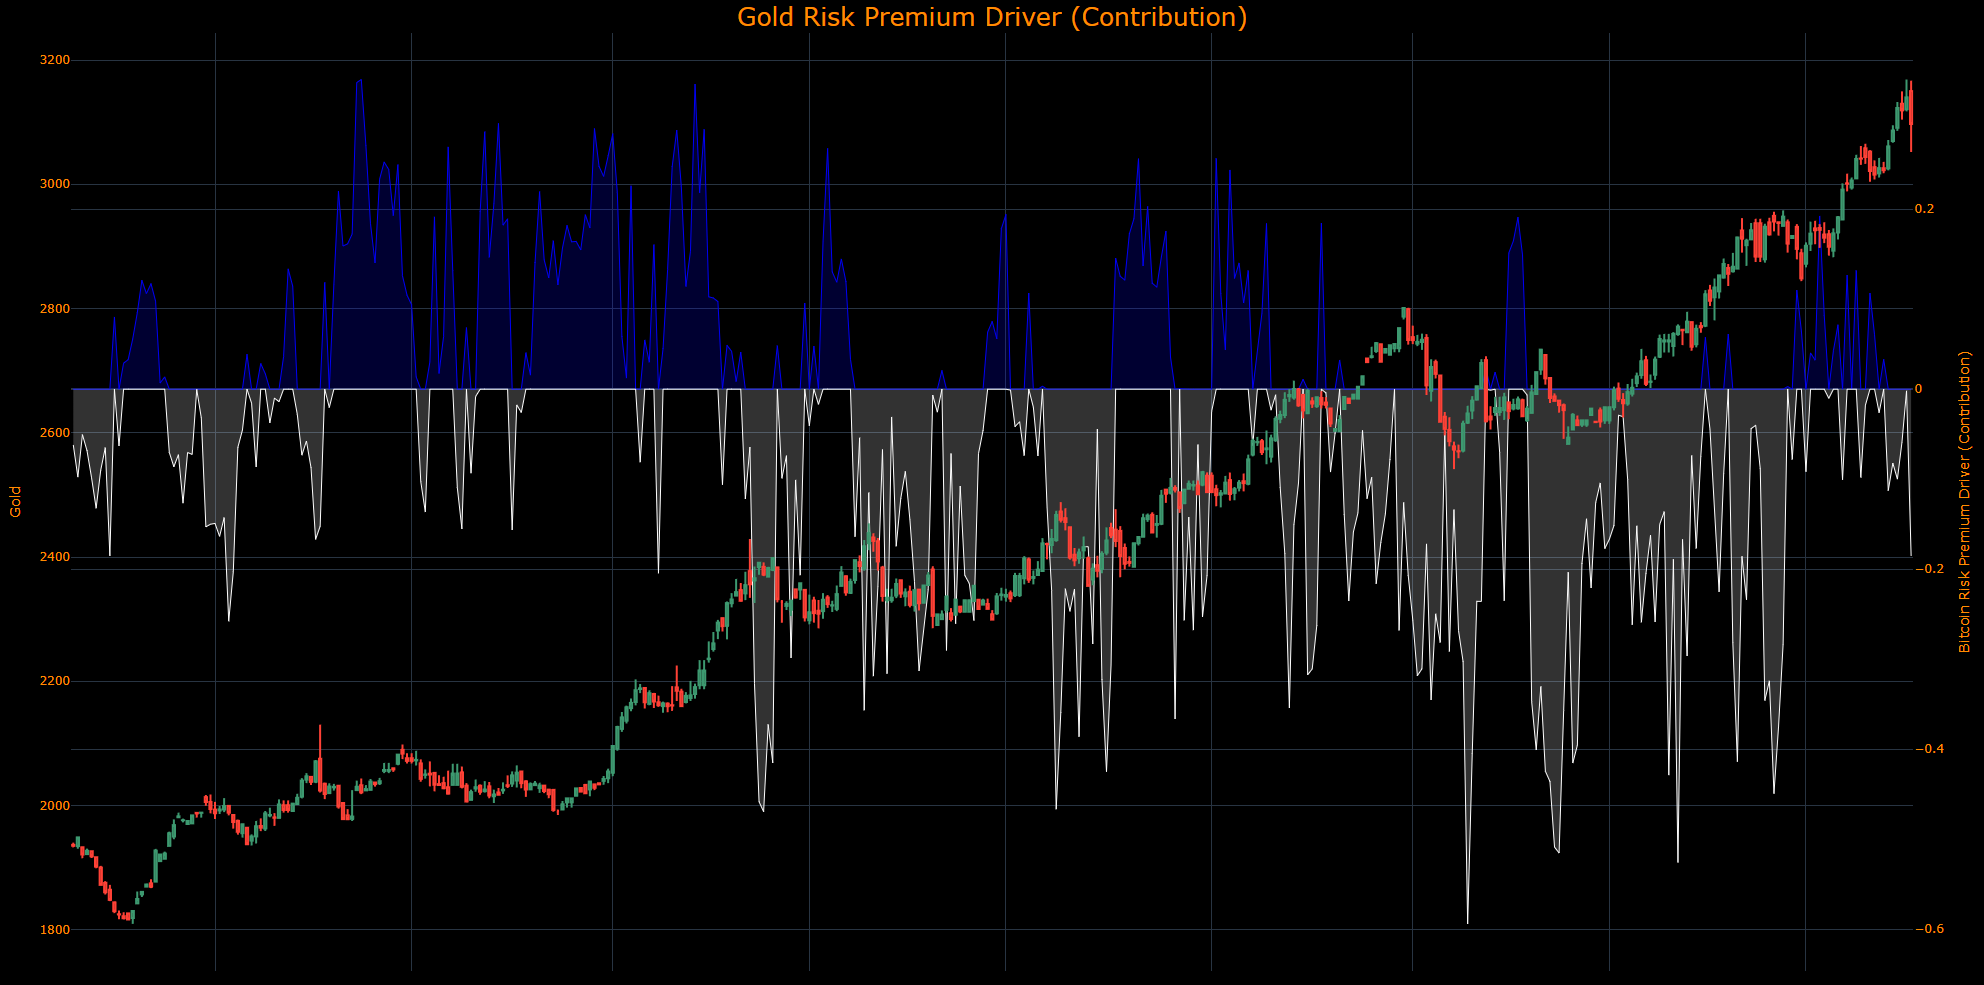Screen dimensions: 1984x985
Task: Click the left axis tick '2400'
Action: coord(55,557)
